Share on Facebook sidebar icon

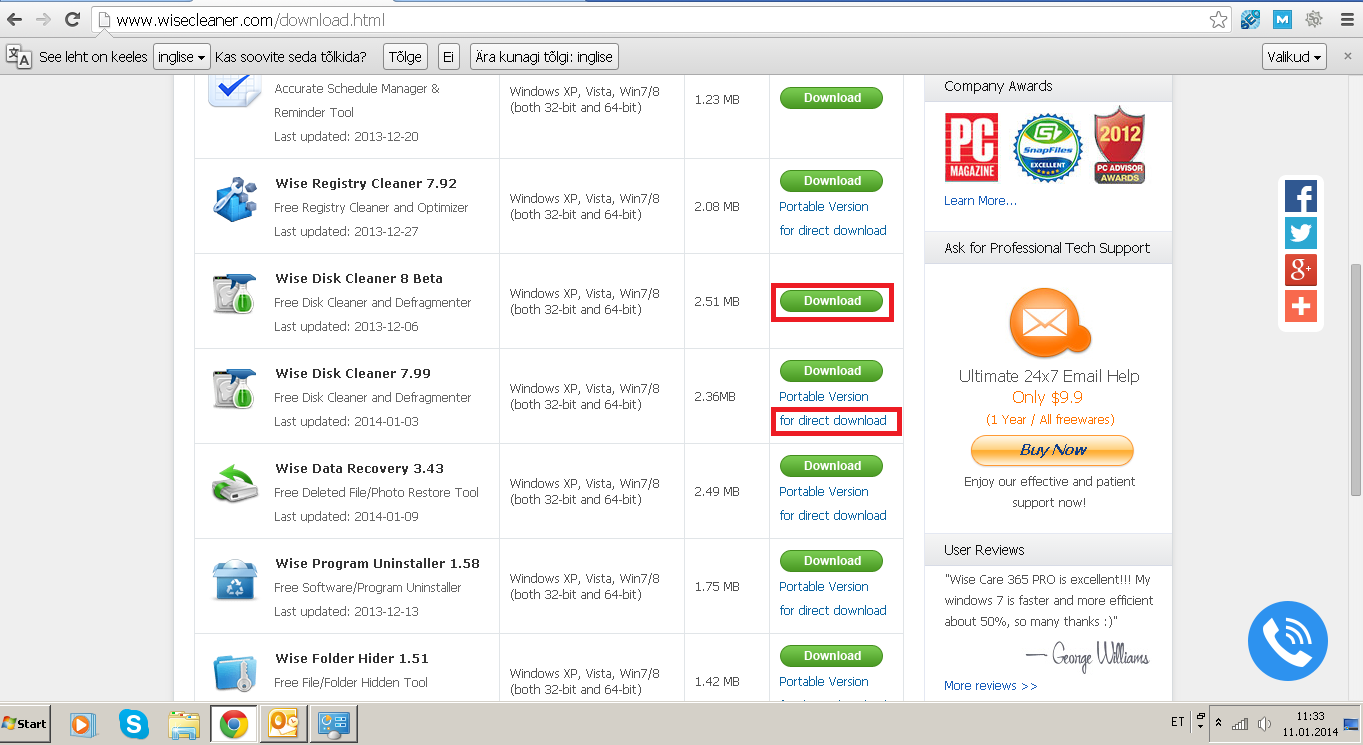(1301, 196)
